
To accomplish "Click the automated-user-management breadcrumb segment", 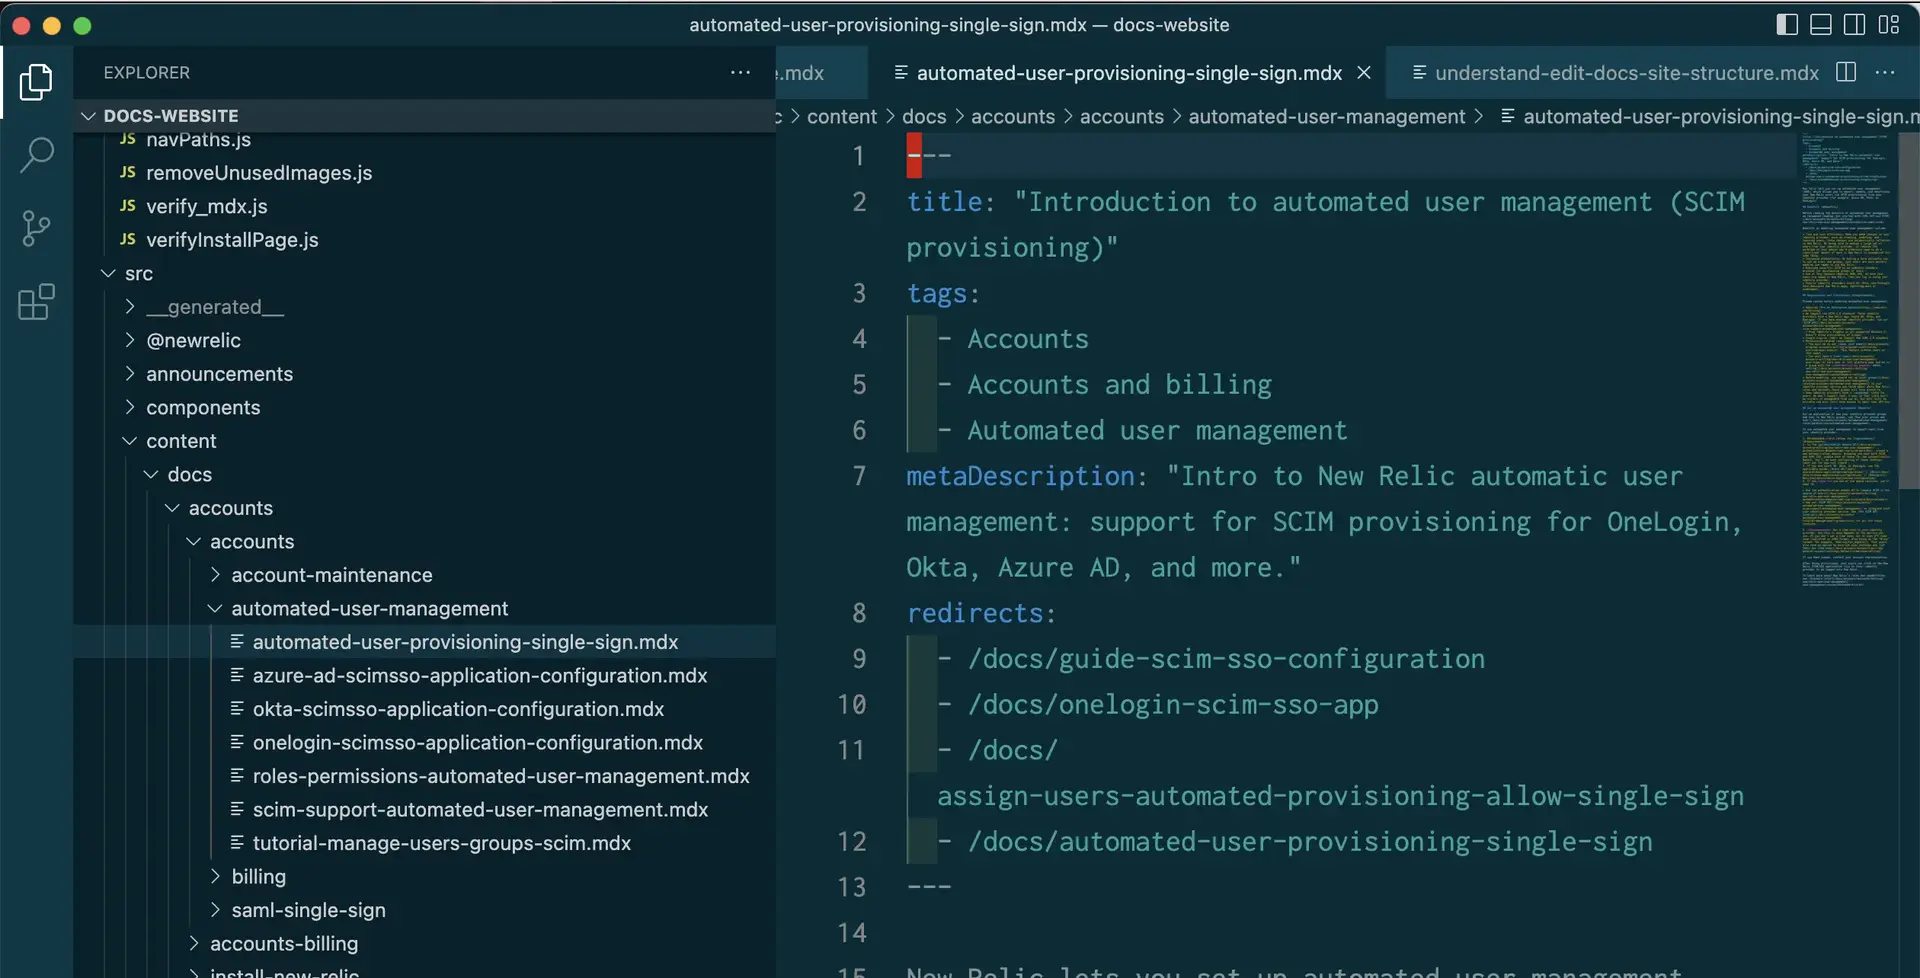I will (x=1326, y=116).
